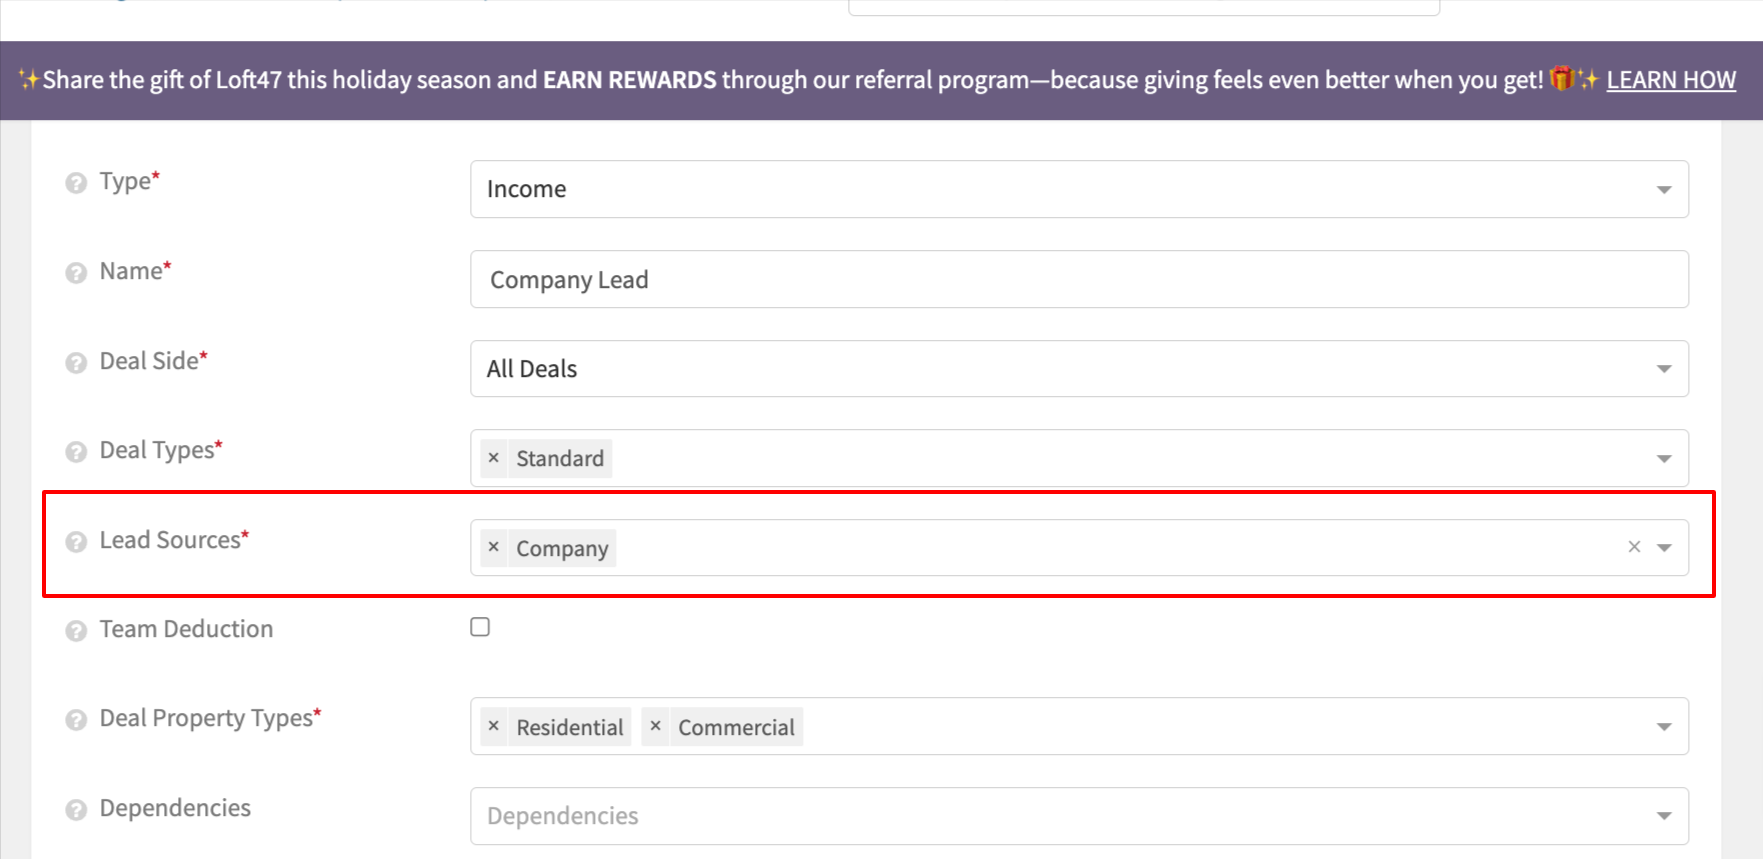This screenshot has width=1763, height=859.
Task: Click the Standard tag text in Deal Types
Action: click(x=560, y=458)
